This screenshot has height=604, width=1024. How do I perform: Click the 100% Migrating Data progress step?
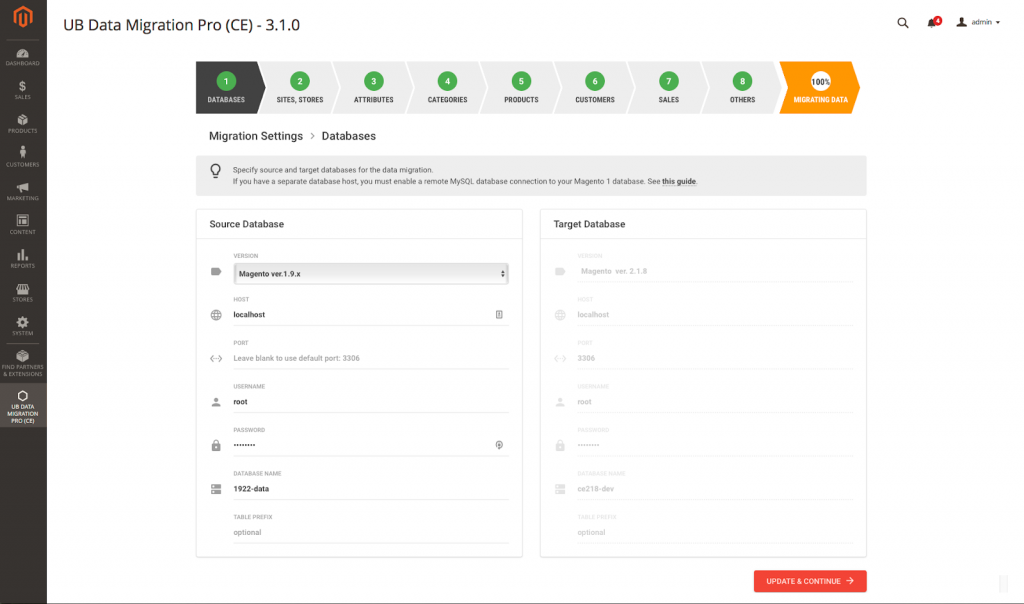click(819, 88)
